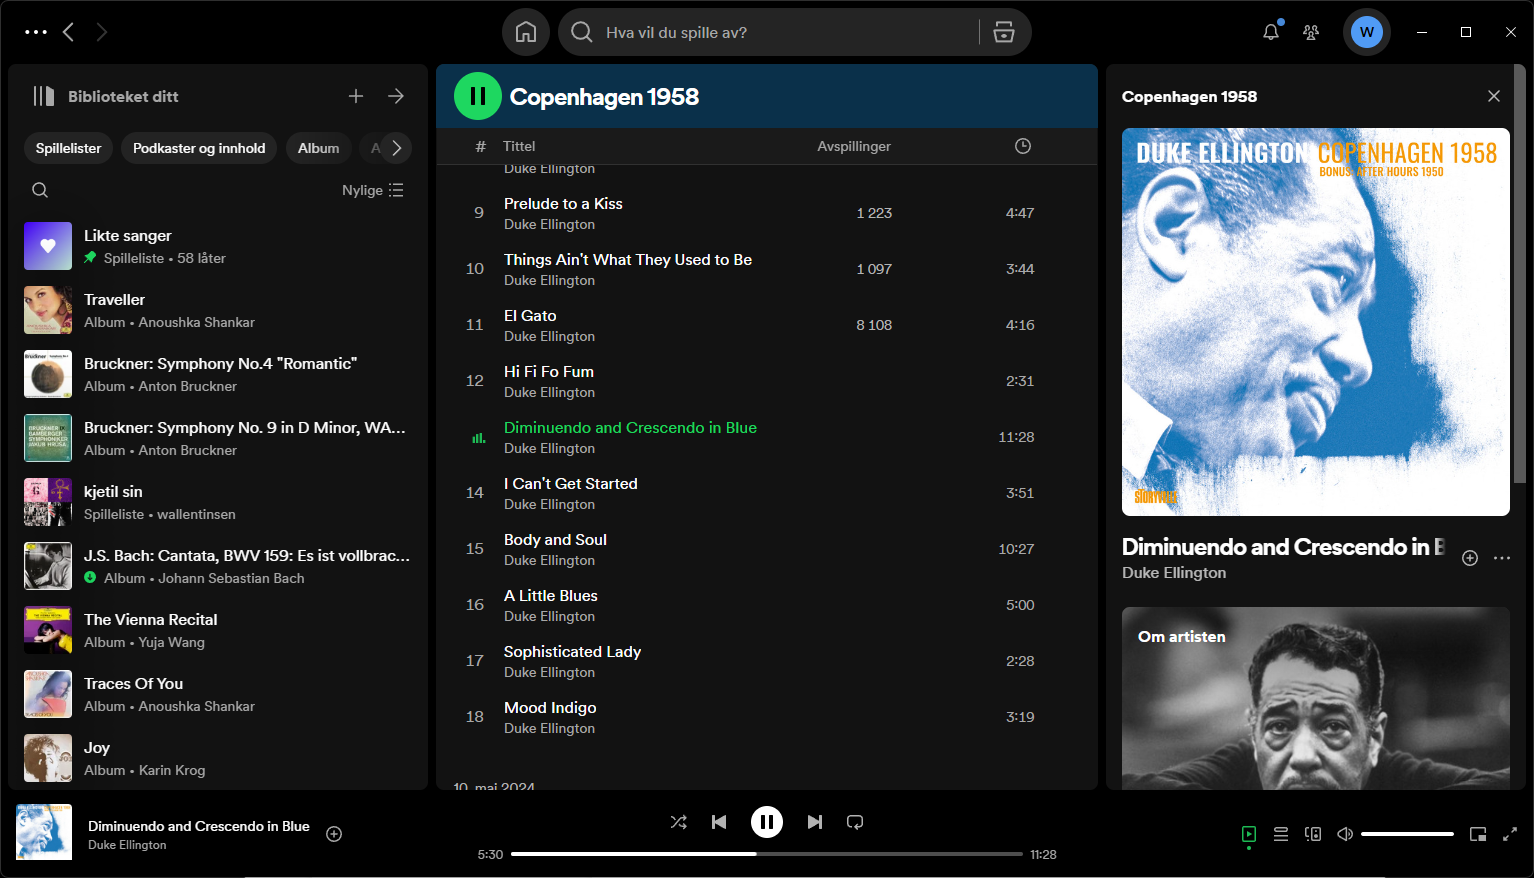This screenshot has height=878, width=1534.
Task: Open the notifications bell
Action: pyautogui.click(x=1271, y=32)
